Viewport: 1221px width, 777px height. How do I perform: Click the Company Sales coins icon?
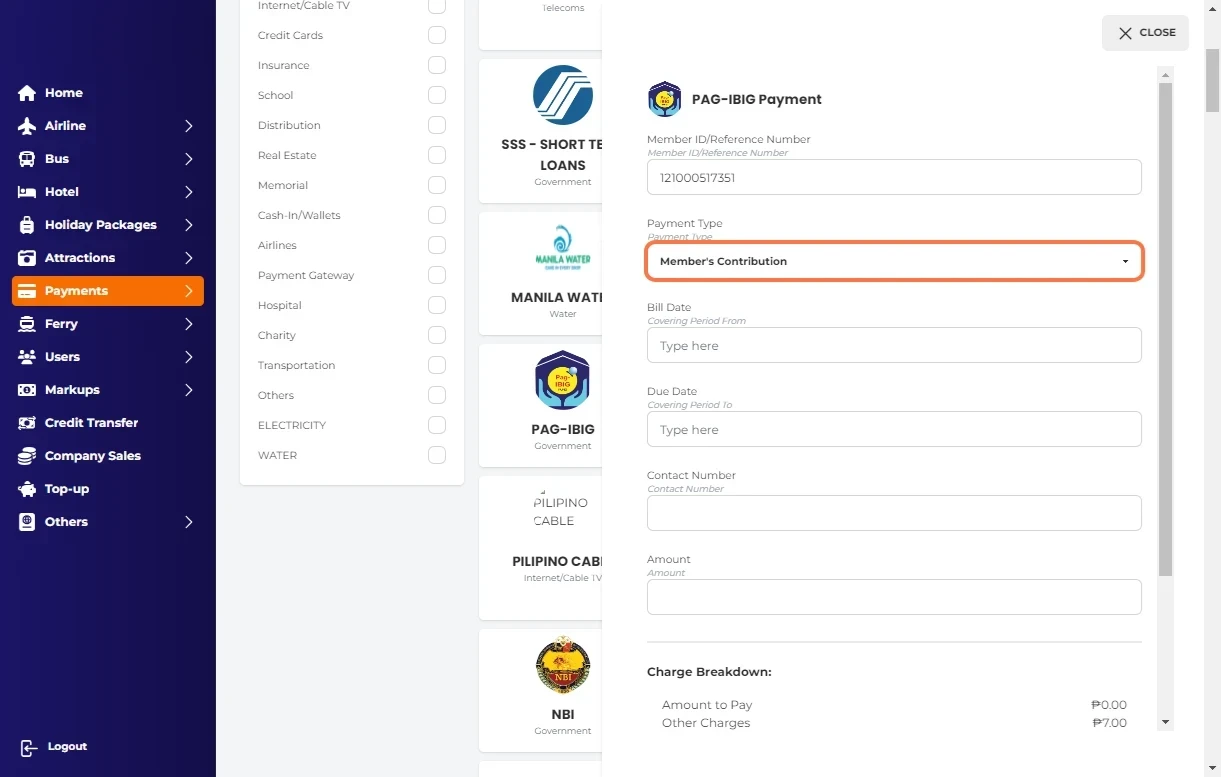pos(27,456)
